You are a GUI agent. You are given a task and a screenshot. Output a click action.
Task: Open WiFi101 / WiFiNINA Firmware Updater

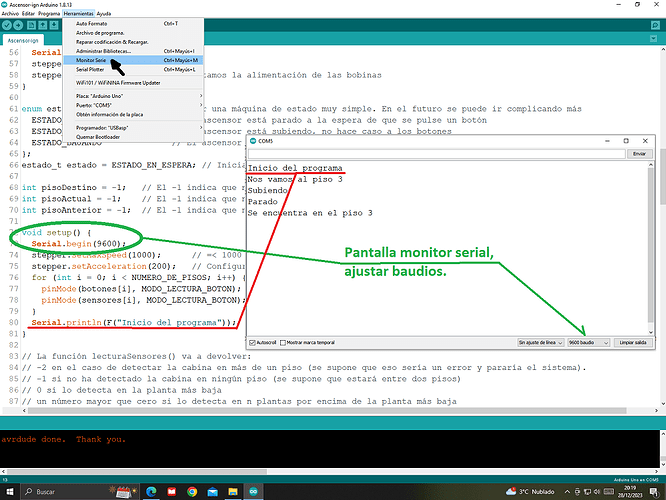pos(133,83)
